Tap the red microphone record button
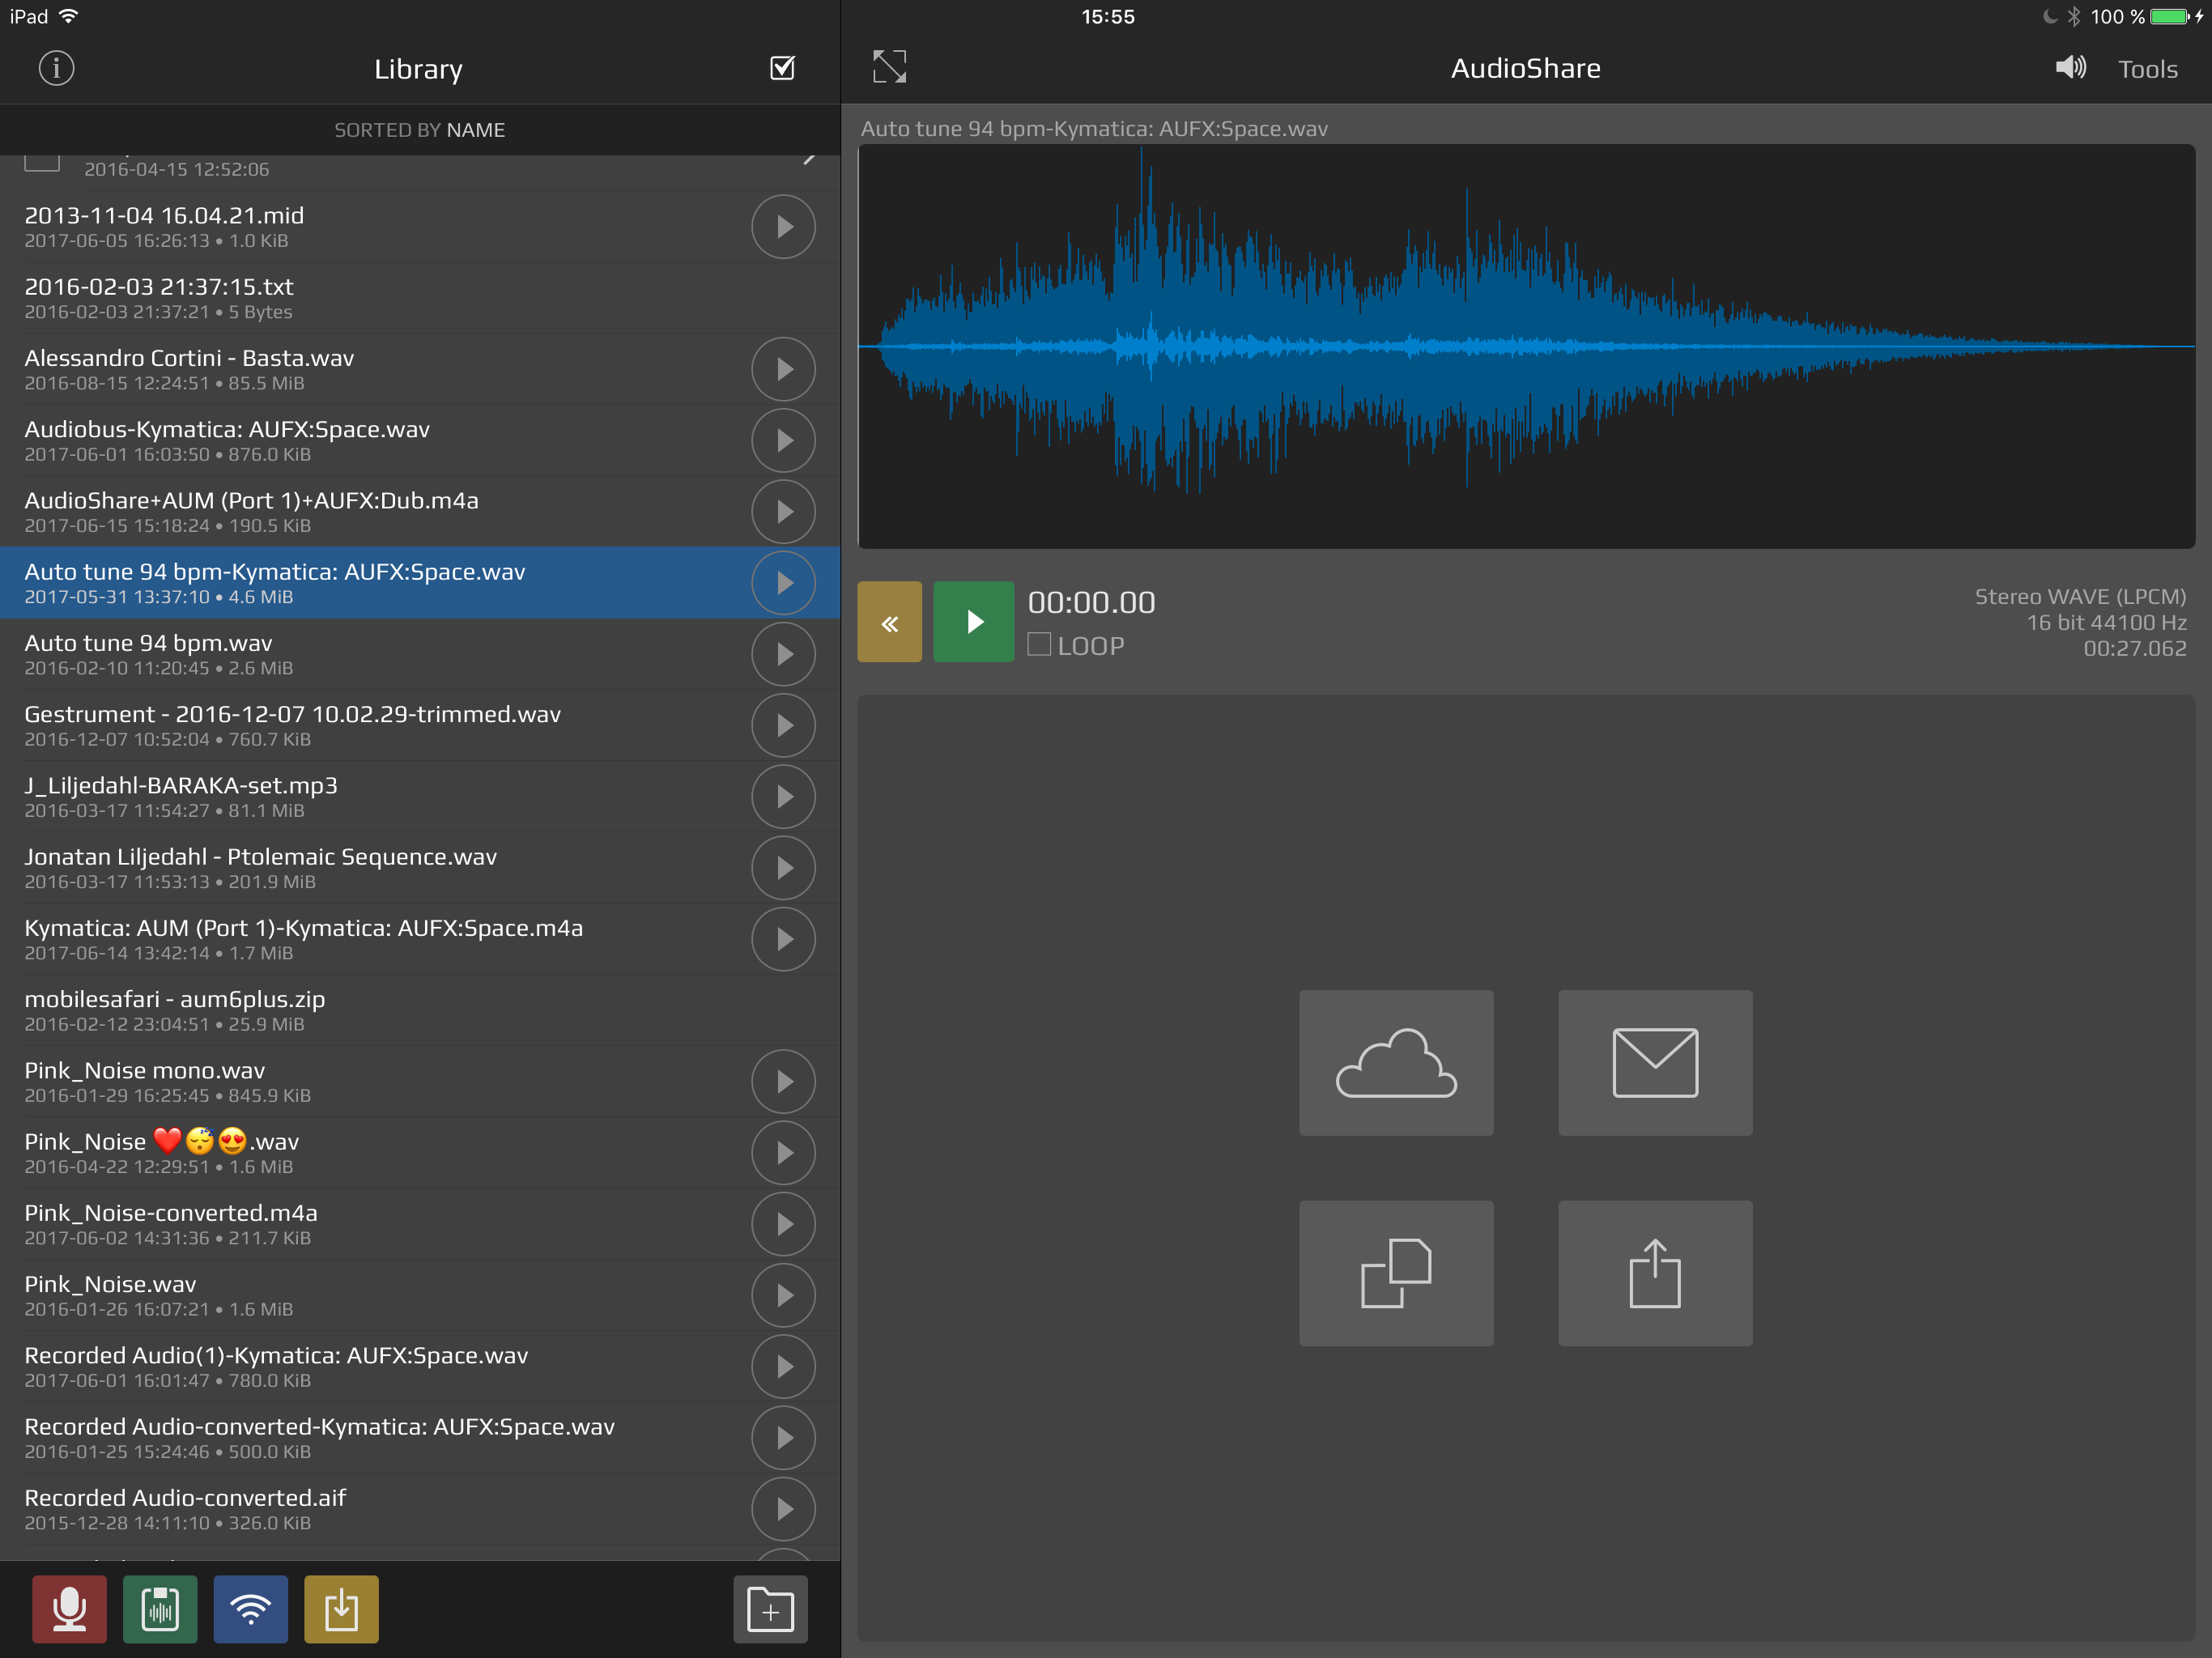Viewport: 2212px width, 1658px height. 69,1609
